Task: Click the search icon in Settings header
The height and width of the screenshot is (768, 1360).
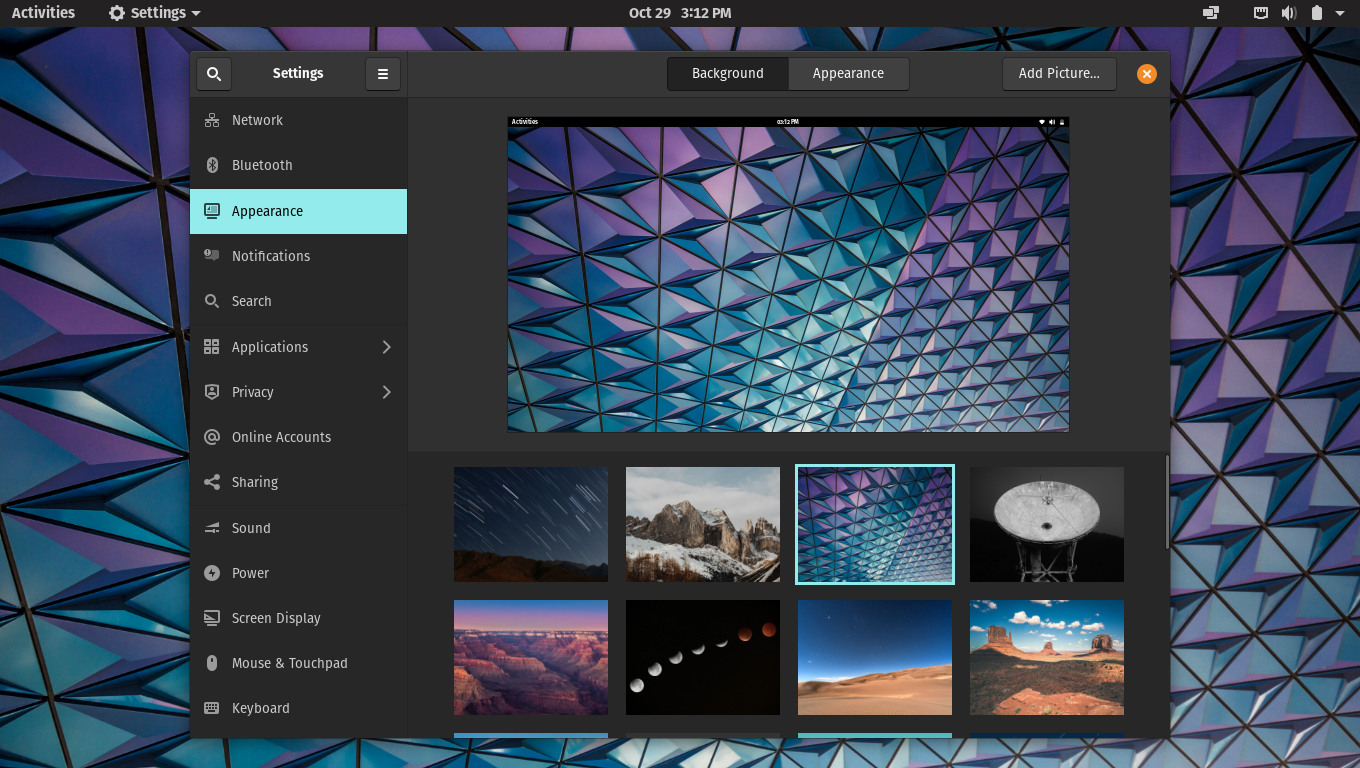Action: click(214, 74)
